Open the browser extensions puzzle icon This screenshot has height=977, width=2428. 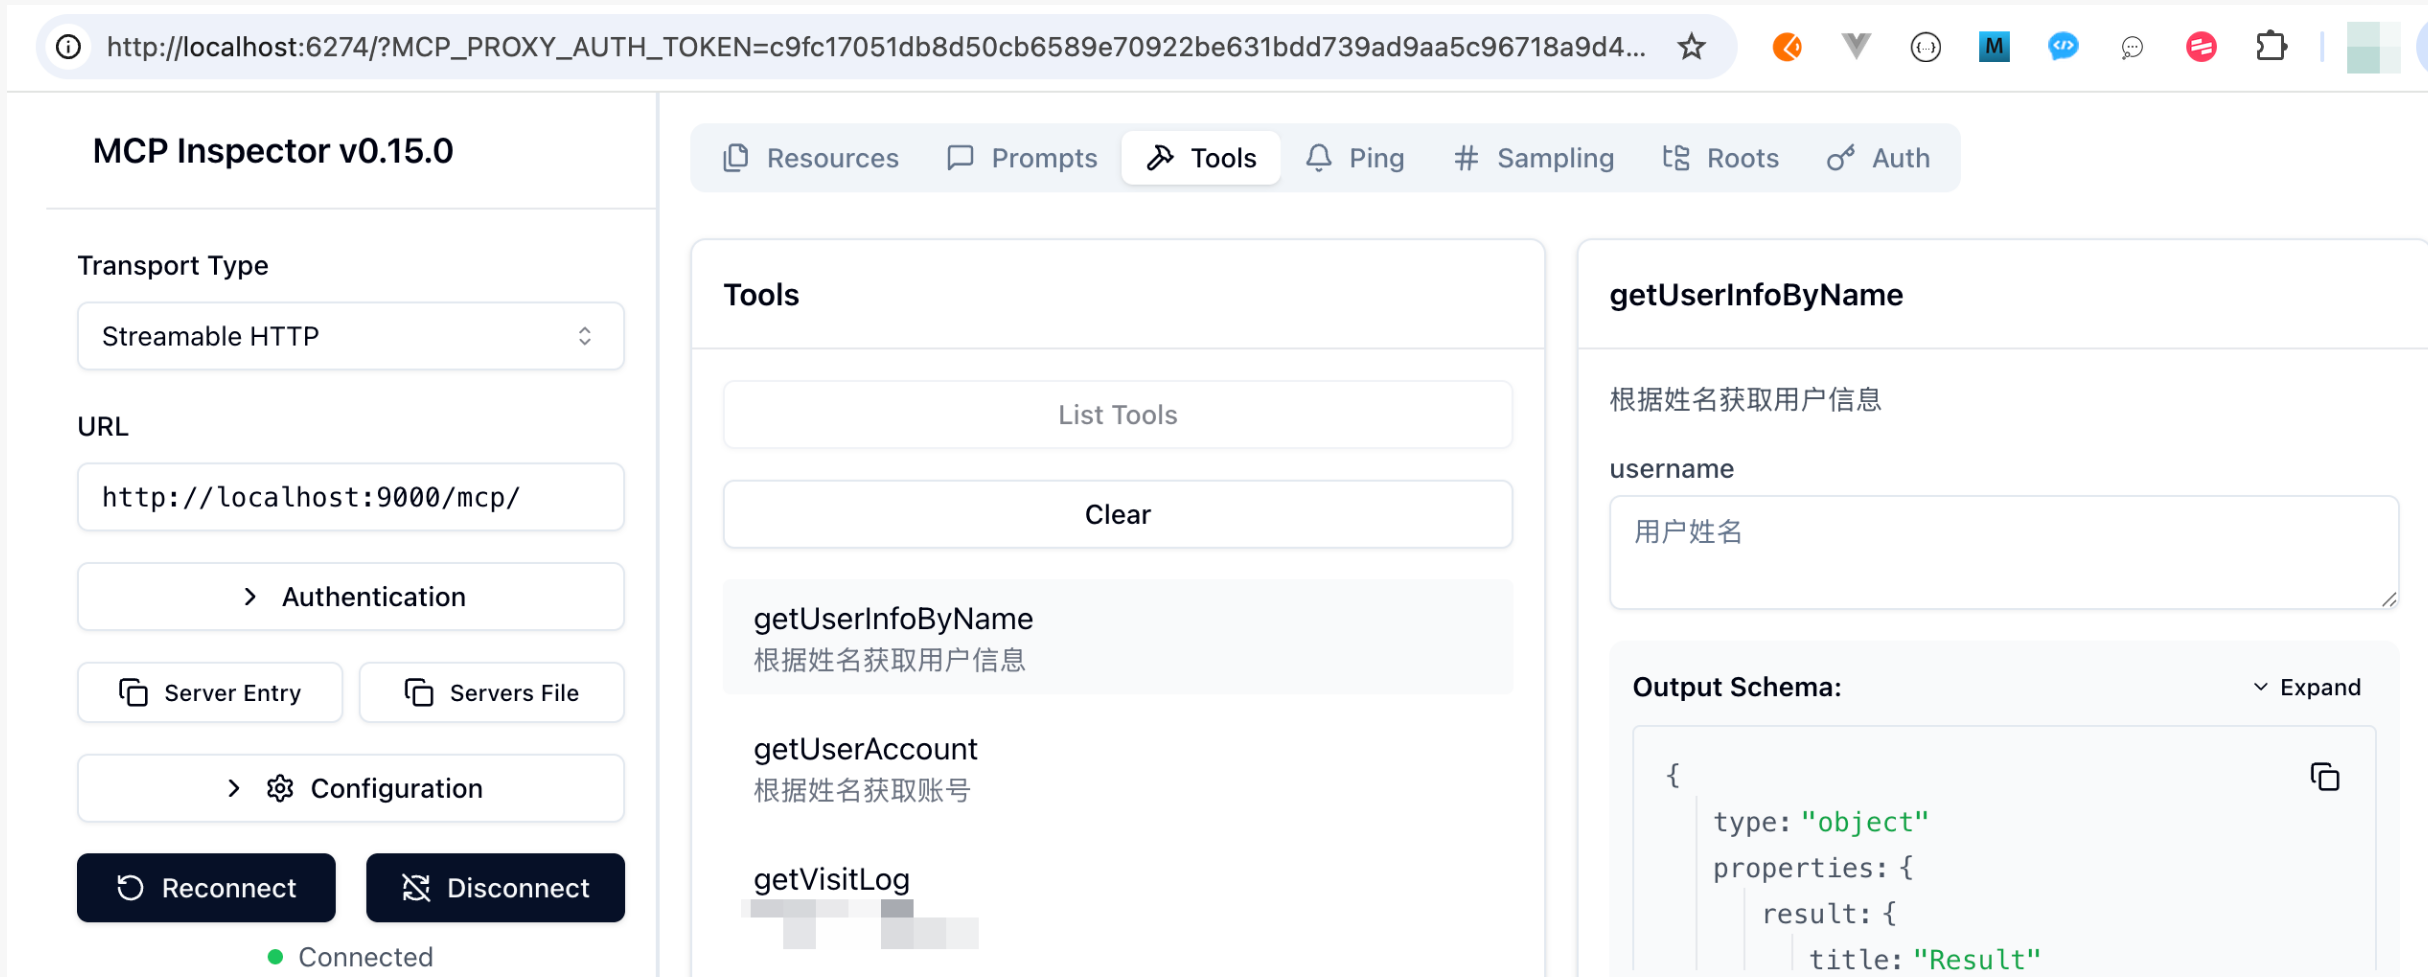click(2271, 47)
